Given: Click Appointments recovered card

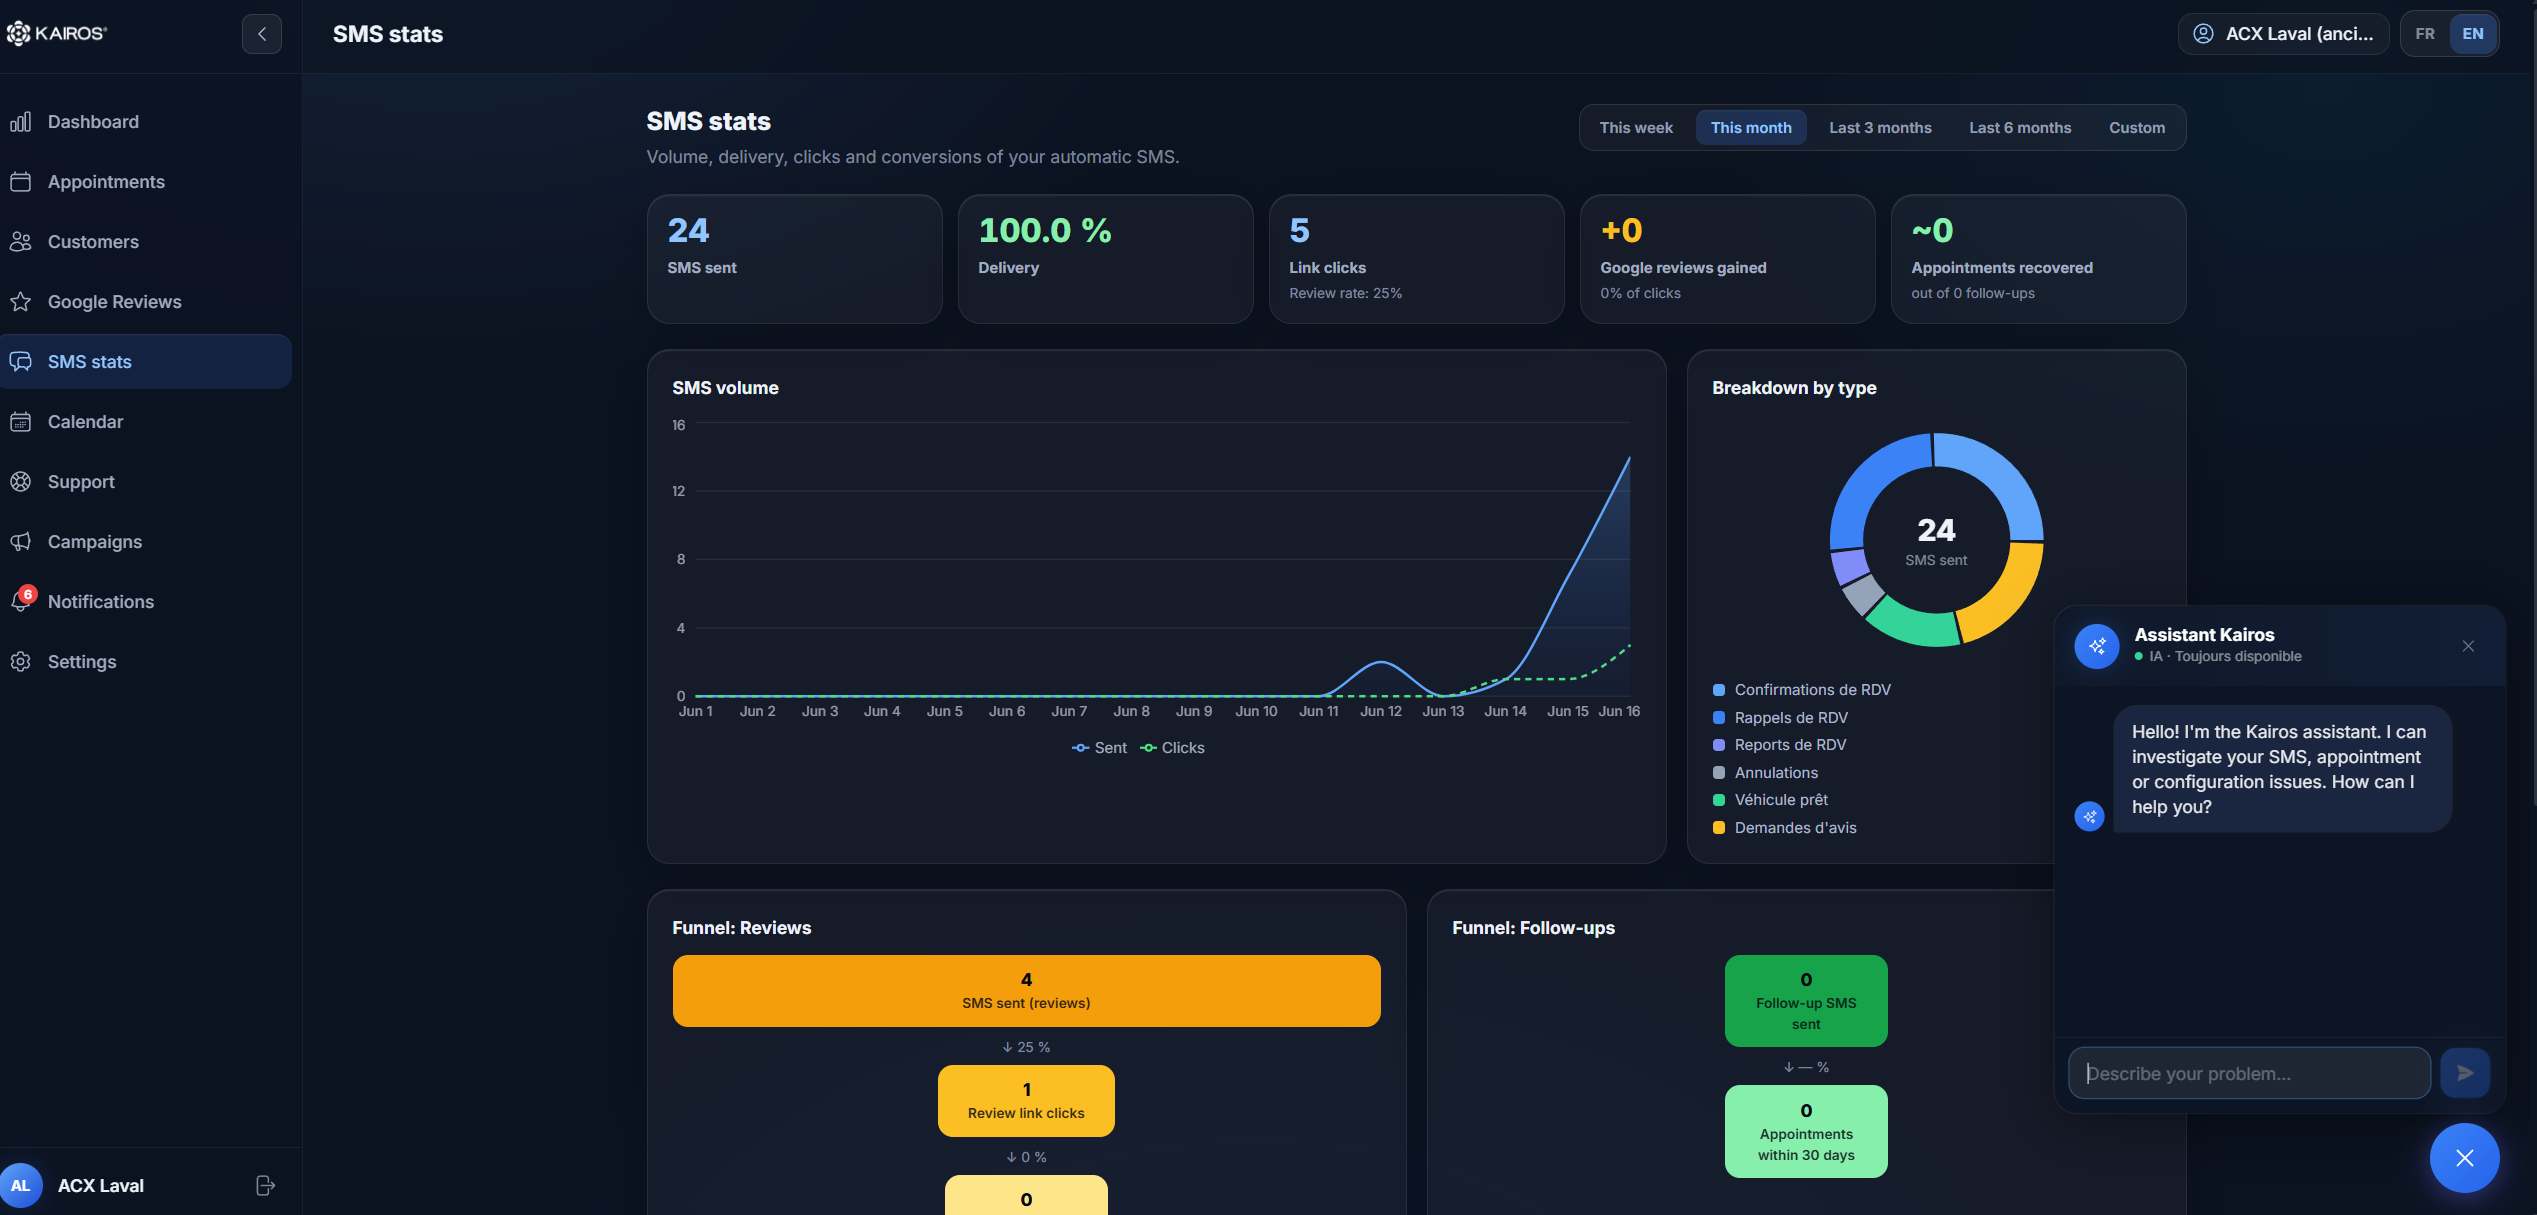Looking at the screenshot, I should (2038, 259).
